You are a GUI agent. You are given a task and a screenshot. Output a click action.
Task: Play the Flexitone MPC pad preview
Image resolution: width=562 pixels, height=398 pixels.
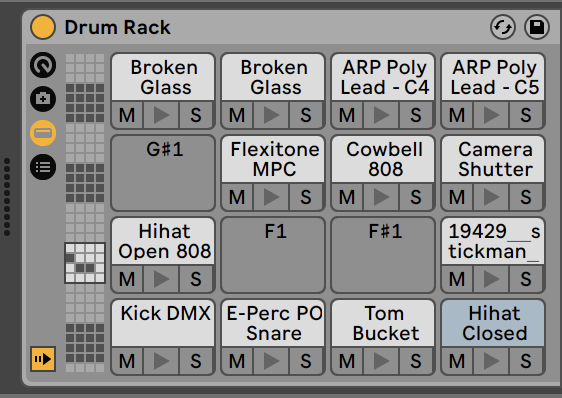[271, 197]
